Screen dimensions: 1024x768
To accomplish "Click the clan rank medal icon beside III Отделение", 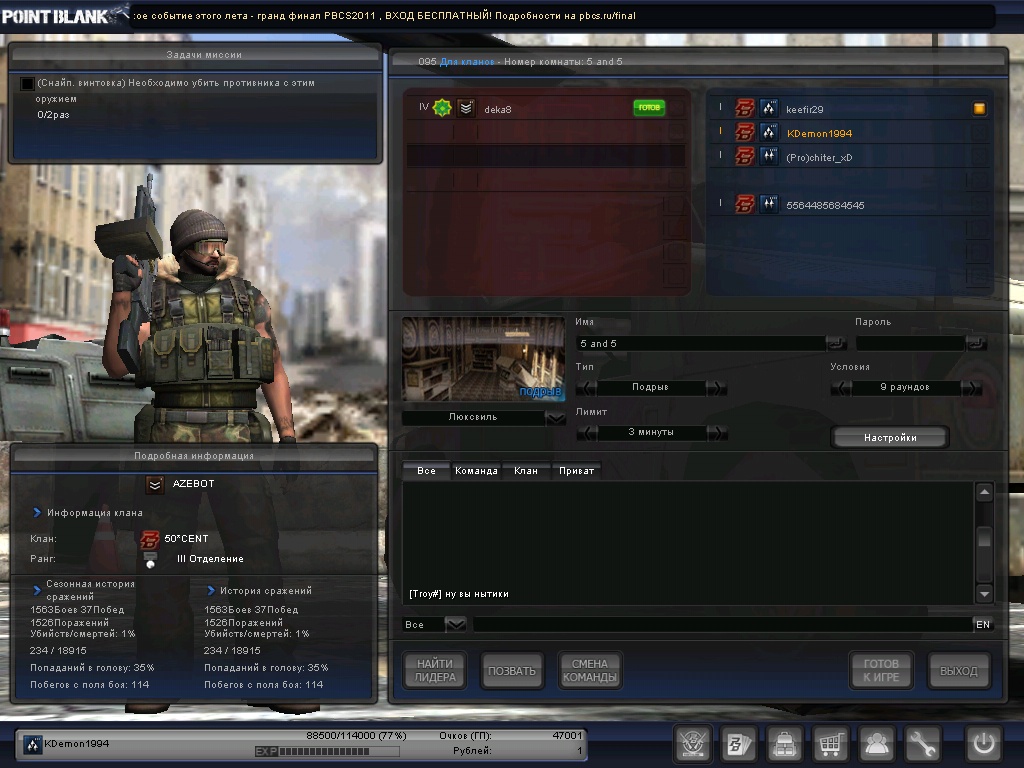I will [x=150, y=560].
